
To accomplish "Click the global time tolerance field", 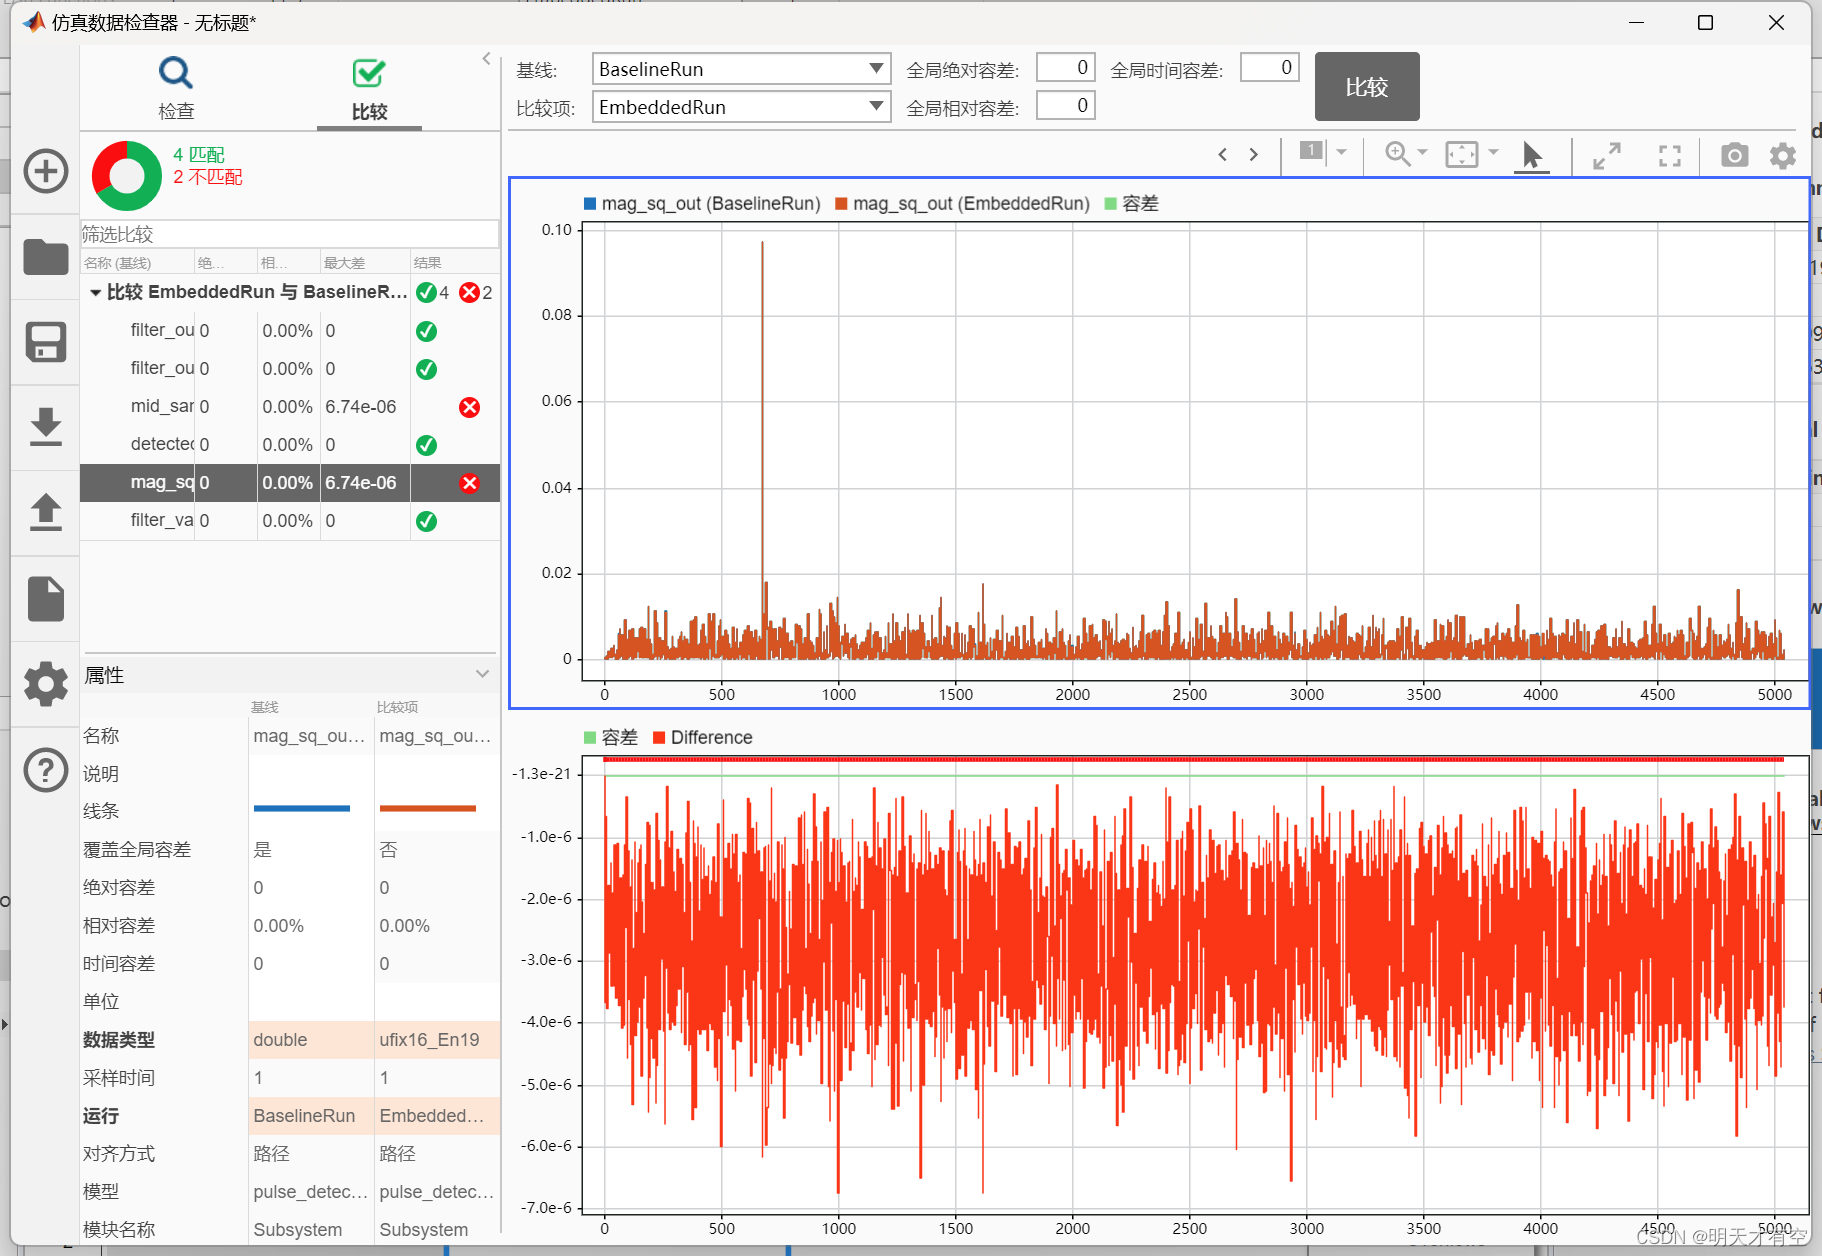I will point(1270,68).
